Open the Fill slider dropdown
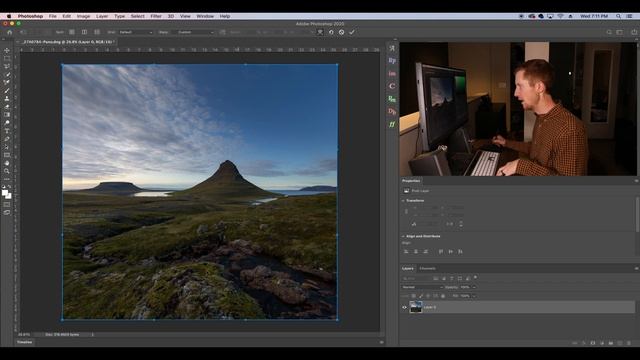This screenshot has height=360, width=640. click(x=474, y=296)
